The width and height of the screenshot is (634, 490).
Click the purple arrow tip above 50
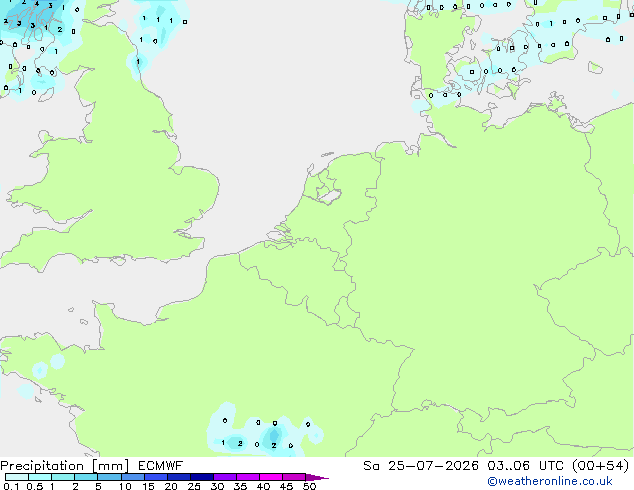317,477
